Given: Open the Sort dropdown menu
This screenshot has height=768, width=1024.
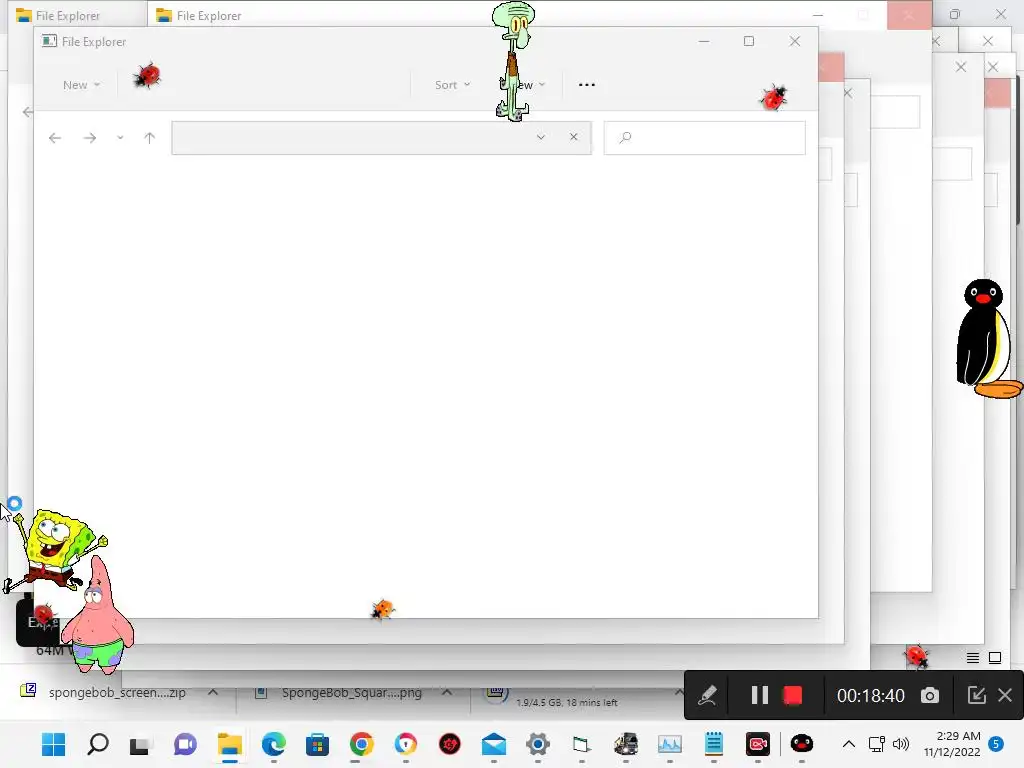Looking at the screenshot, I should click(452, 85).
